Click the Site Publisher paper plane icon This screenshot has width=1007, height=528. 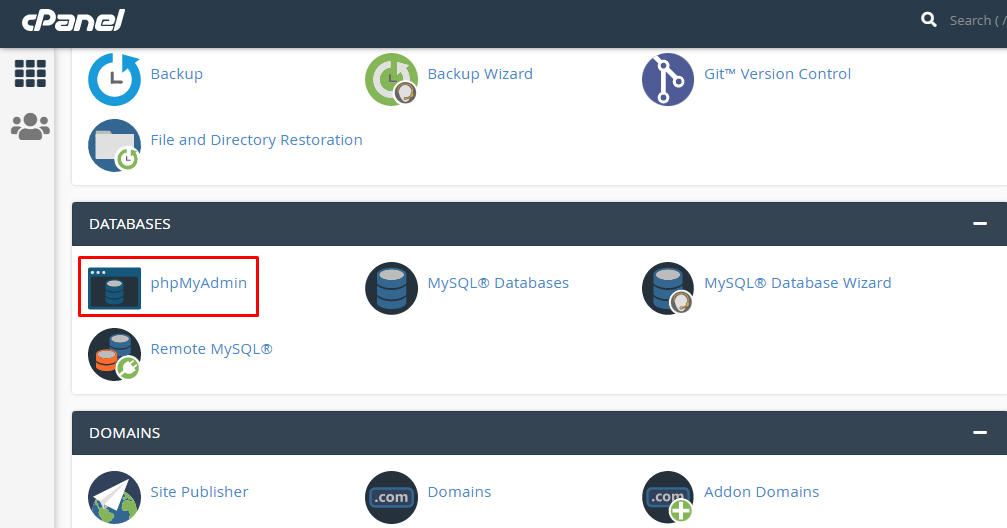click(114, 496)
